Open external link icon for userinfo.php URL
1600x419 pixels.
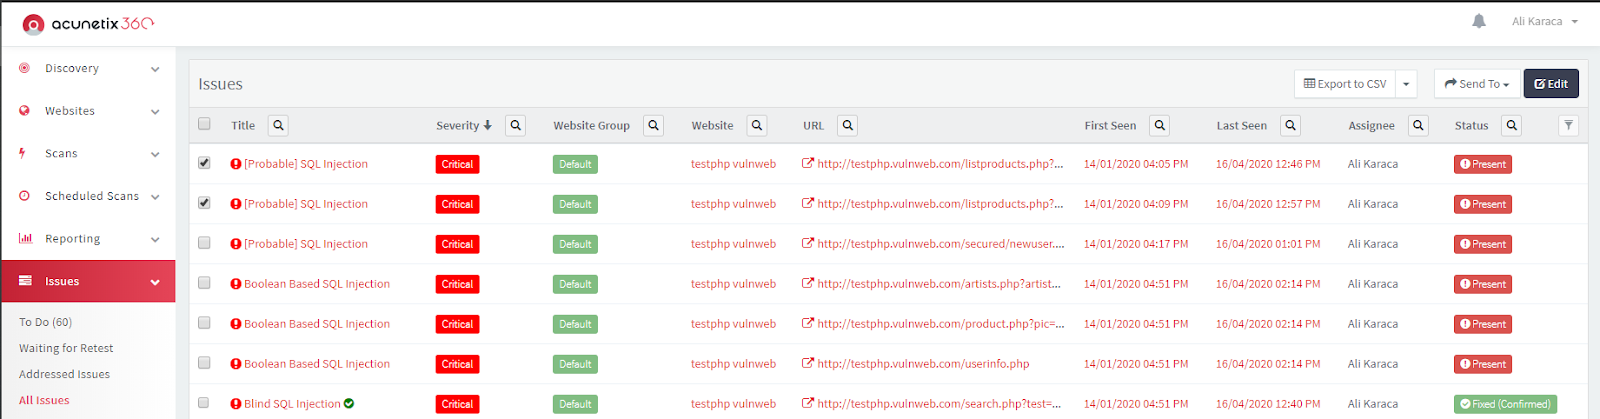point(807,364)
